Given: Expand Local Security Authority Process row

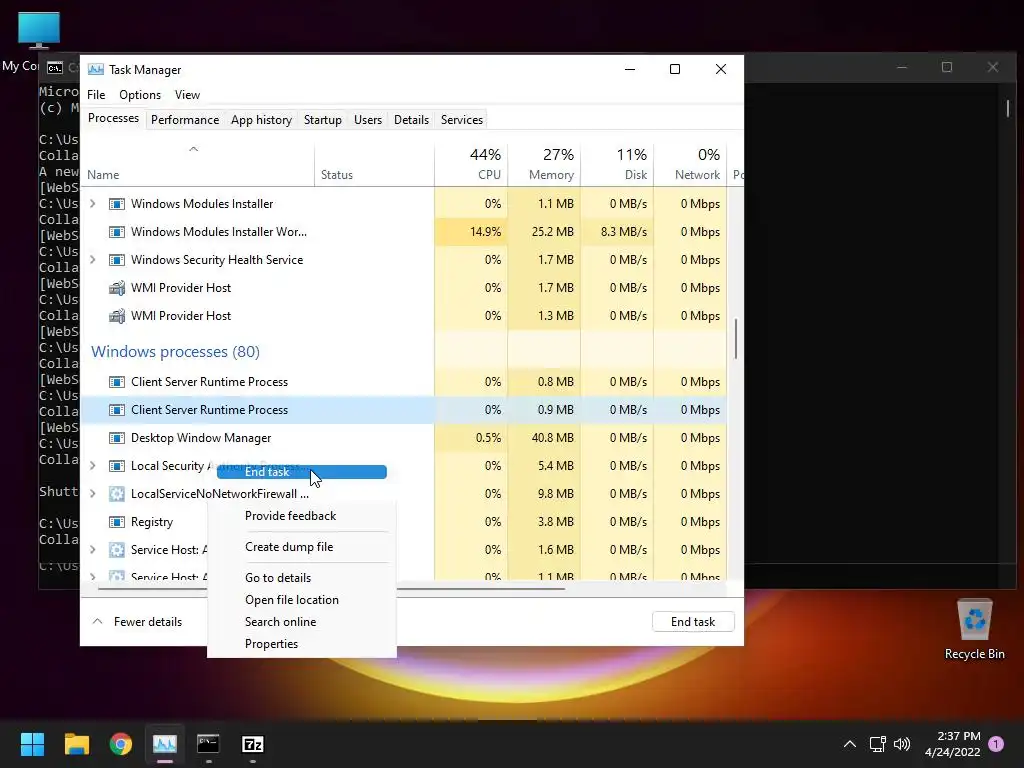Looking at the screenshot, I should pyautogui.click(x=93, y=466).
